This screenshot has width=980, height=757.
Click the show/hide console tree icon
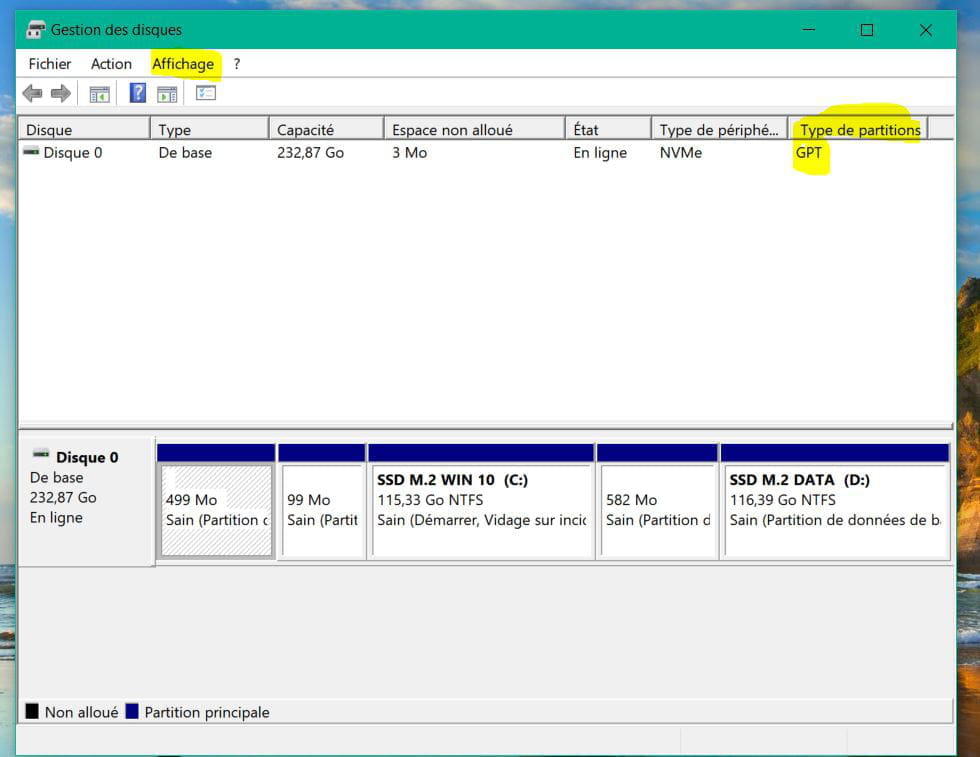click(99, 94)
